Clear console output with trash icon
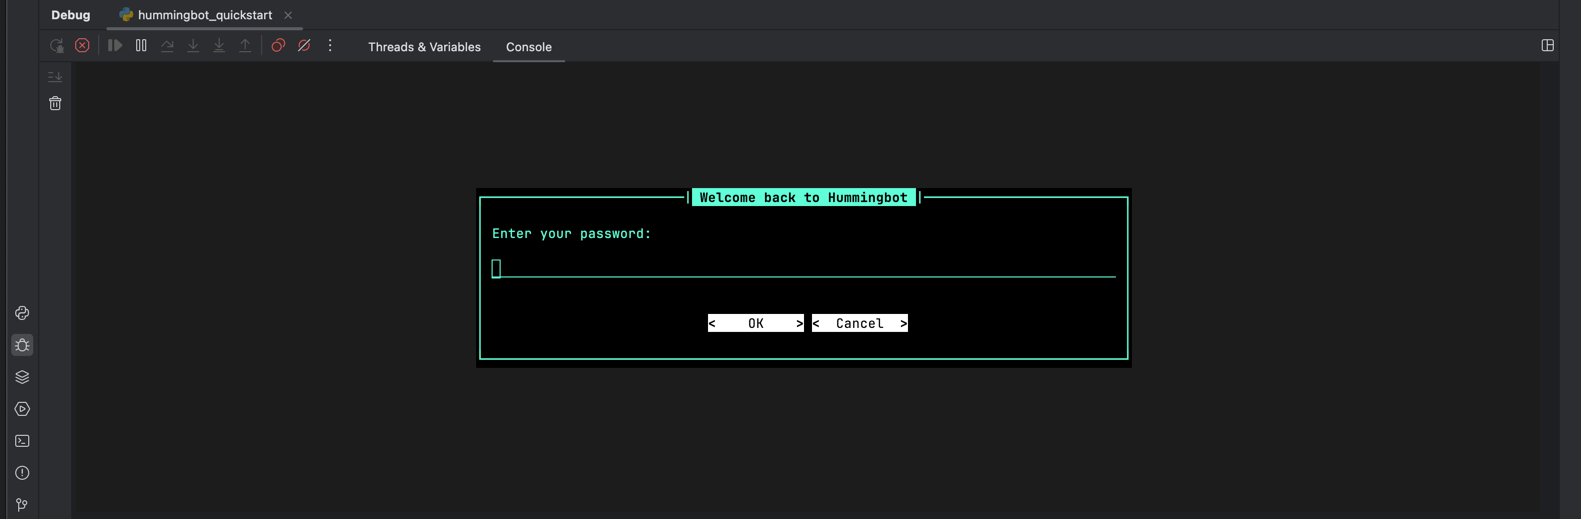 [x=55, y=103]
